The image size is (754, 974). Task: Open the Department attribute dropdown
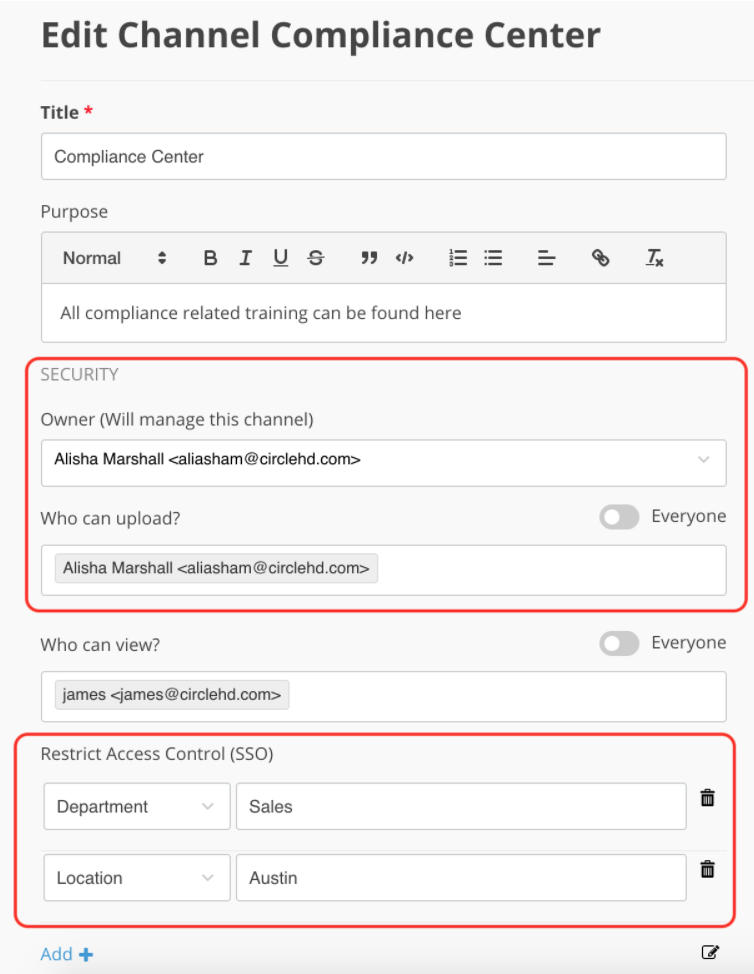click(136, 807)
